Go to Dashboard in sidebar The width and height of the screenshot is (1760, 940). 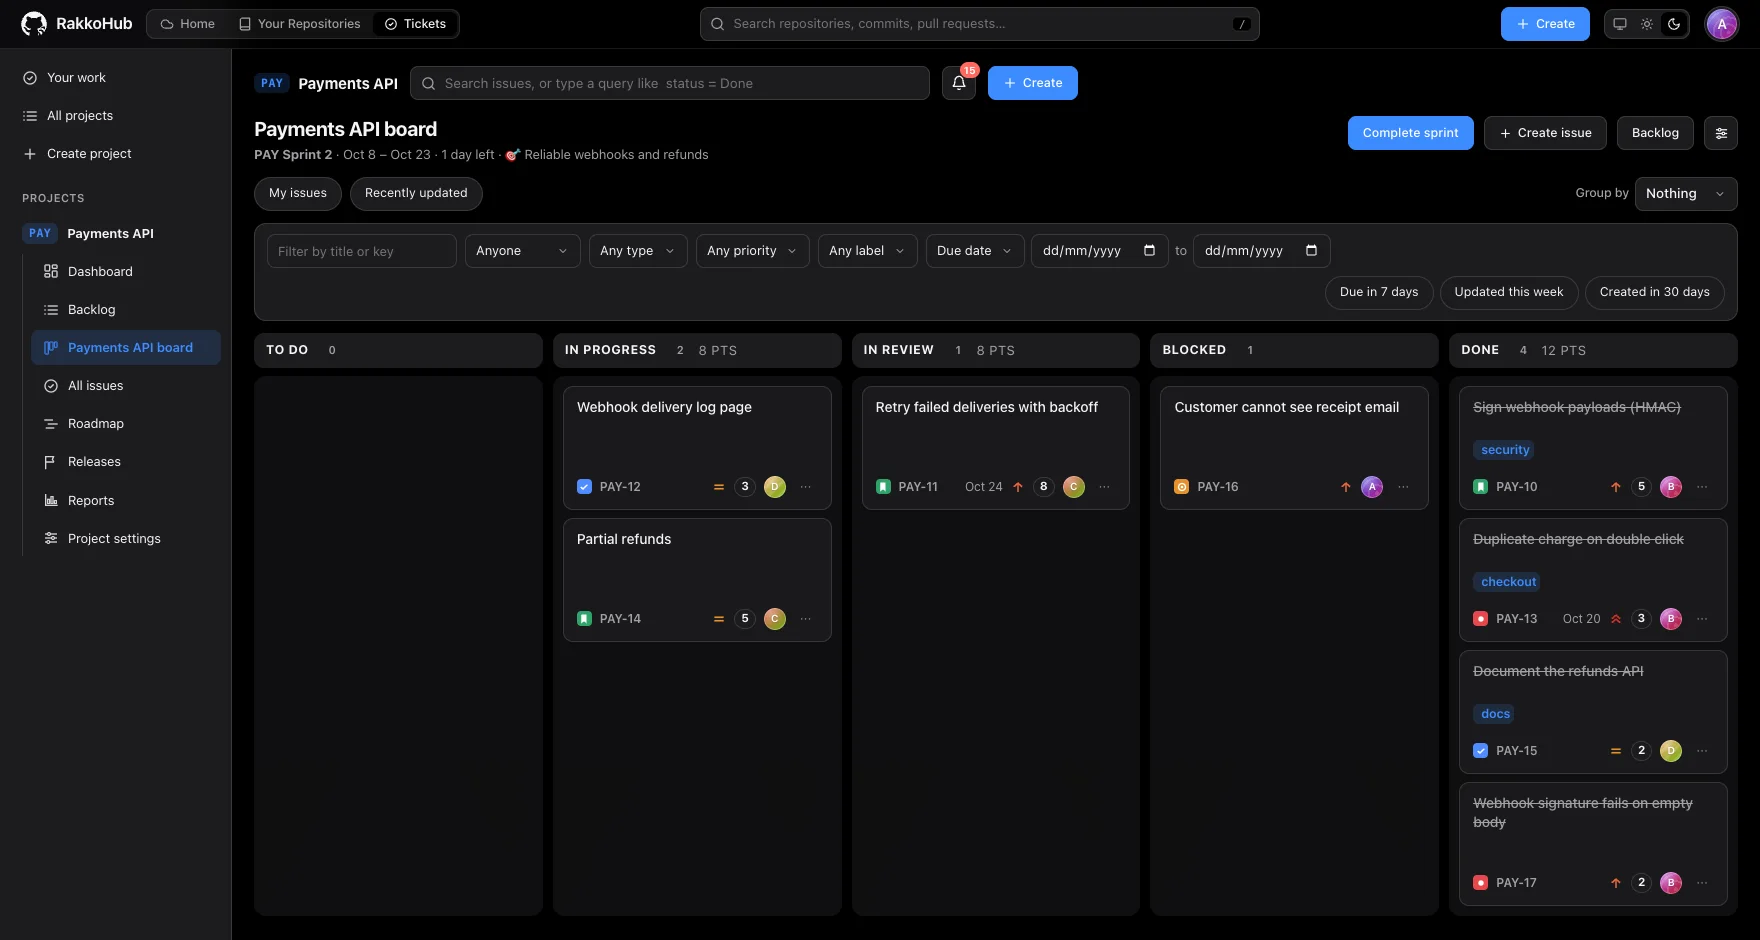coord(126,272)
